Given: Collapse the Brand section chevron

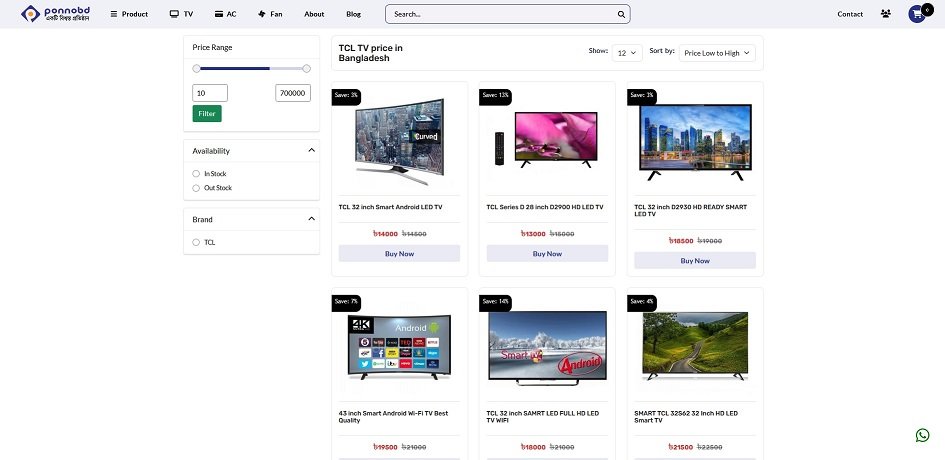Looking at the screenshot, I should [312, 219].
